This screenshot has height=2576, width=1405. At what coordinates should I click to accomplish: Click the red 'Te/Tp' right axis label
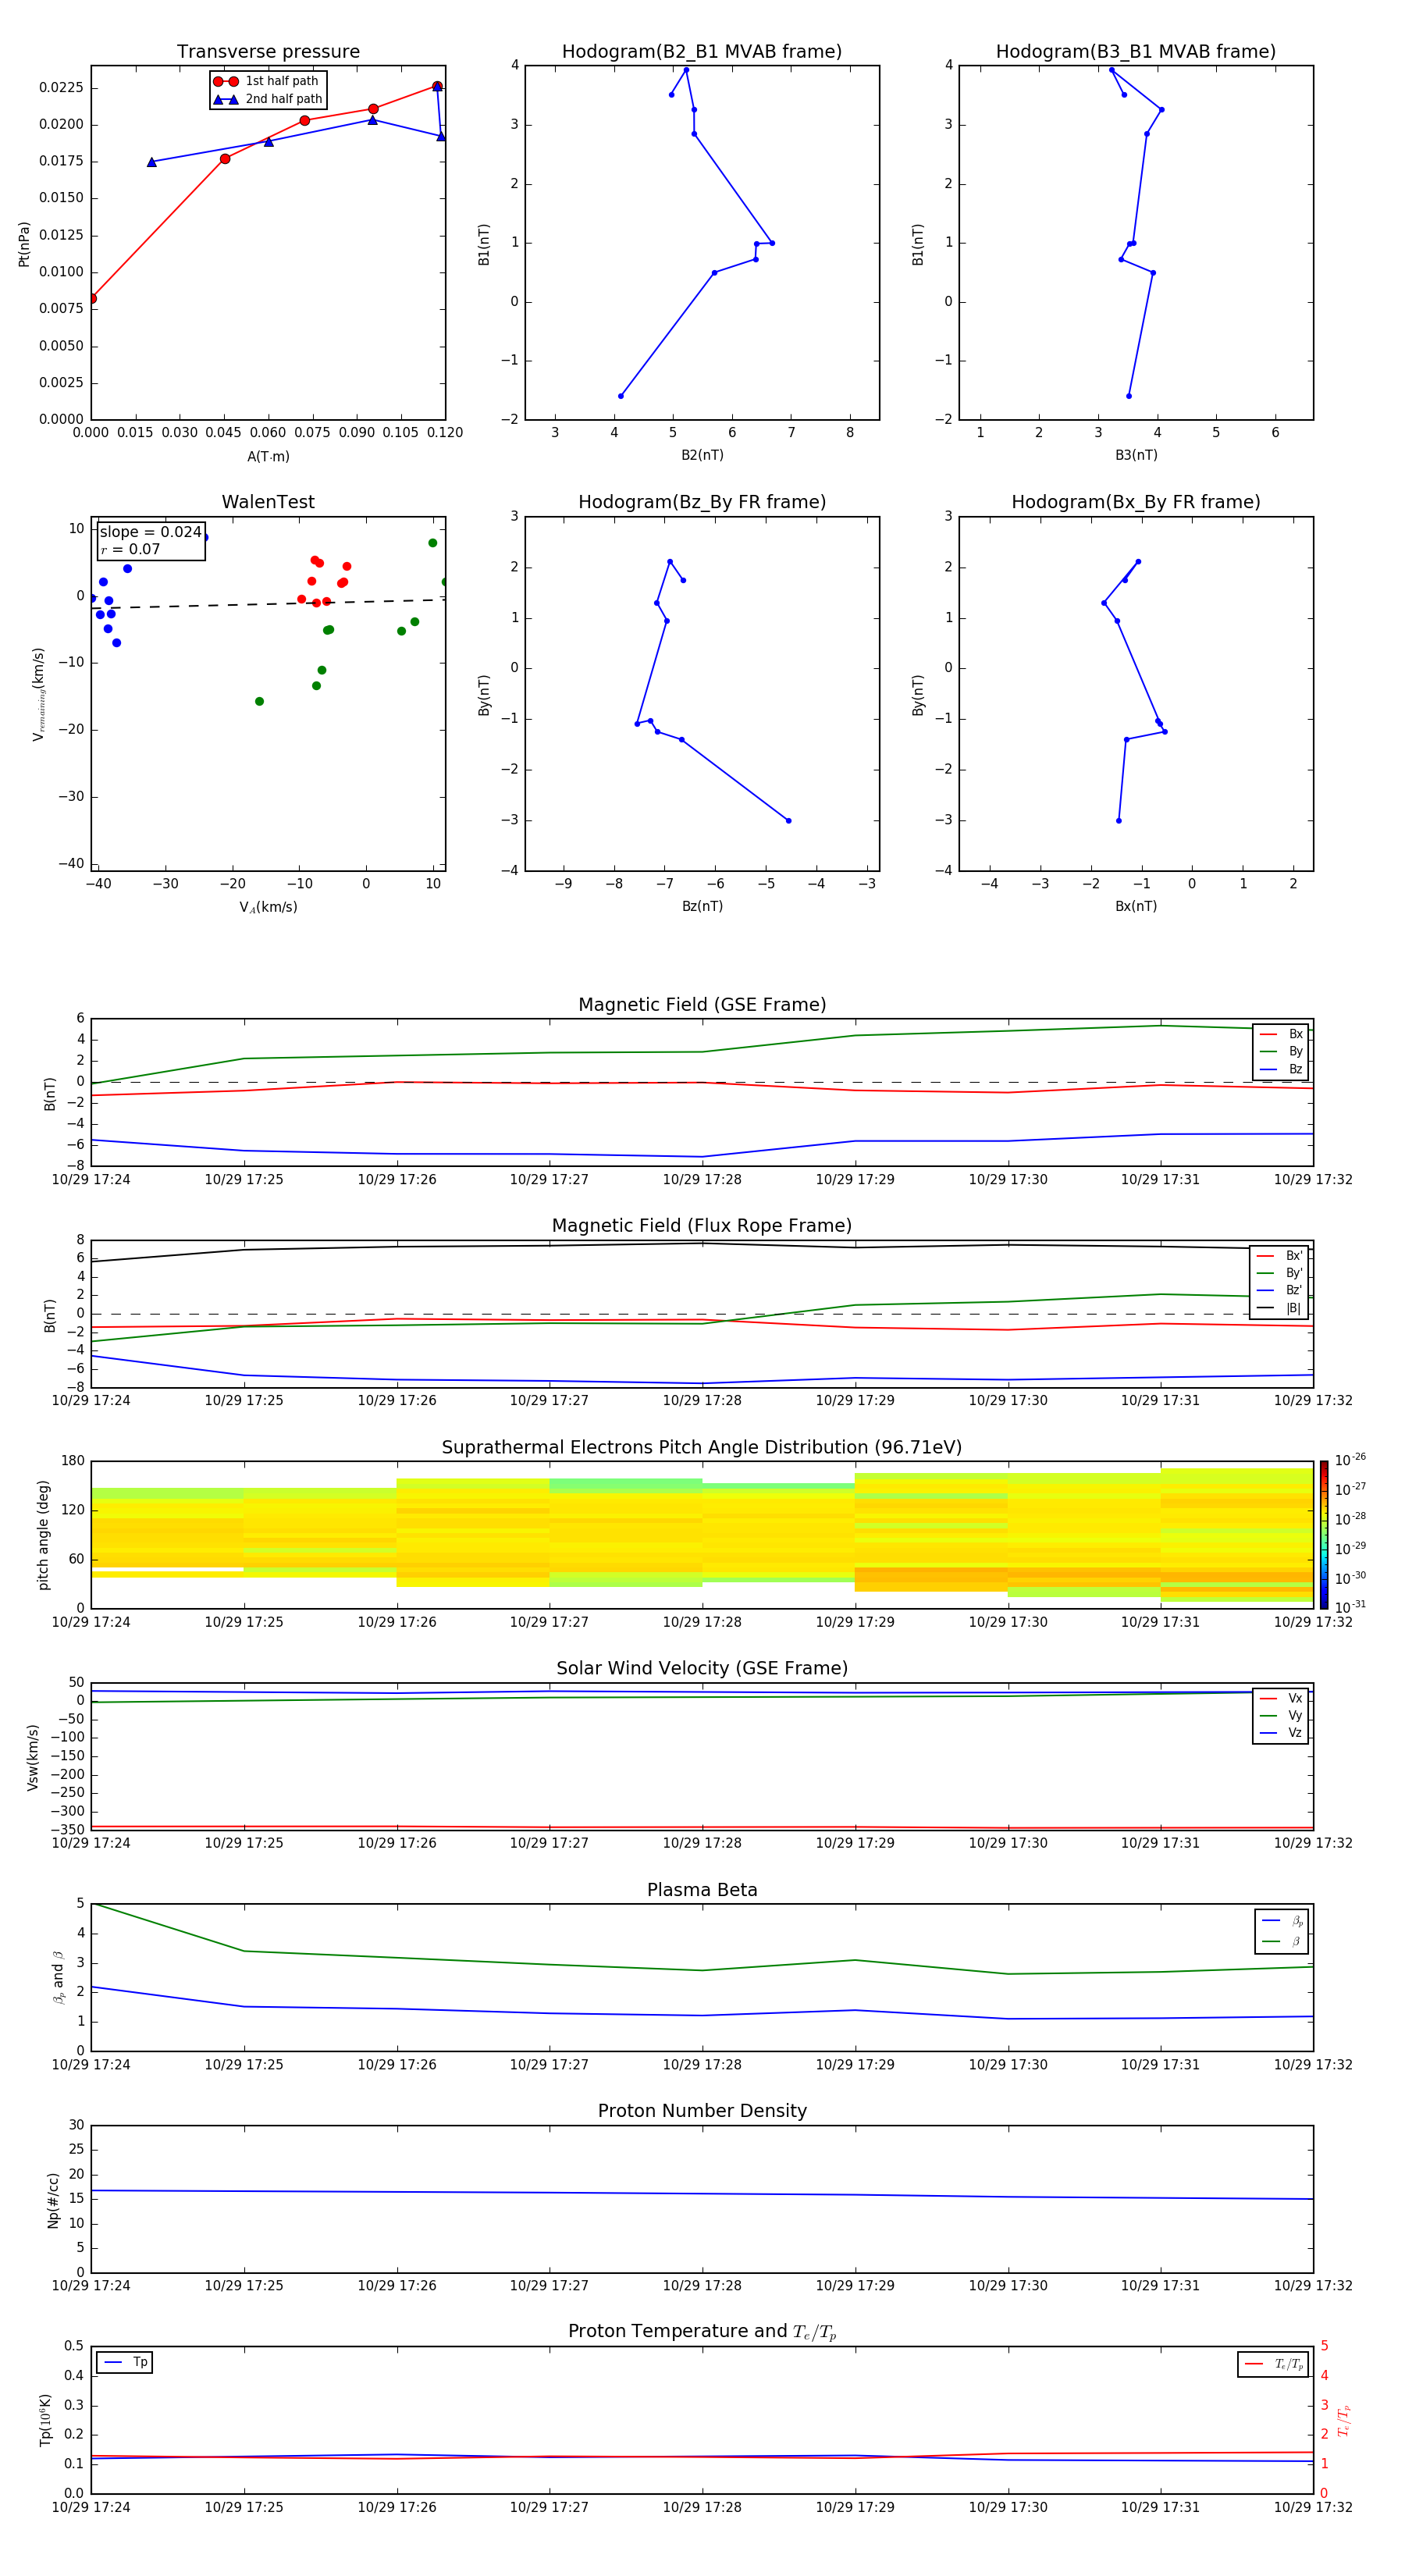pos(1344,2420)
